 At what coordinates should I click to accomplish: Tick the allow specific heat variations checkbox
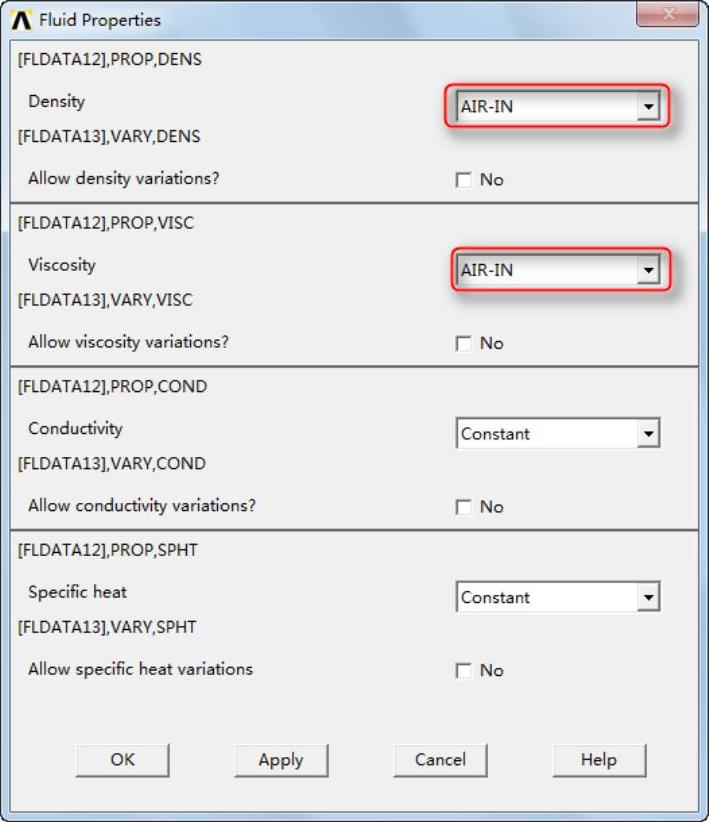pyautogui.click(x=463, y=670)
